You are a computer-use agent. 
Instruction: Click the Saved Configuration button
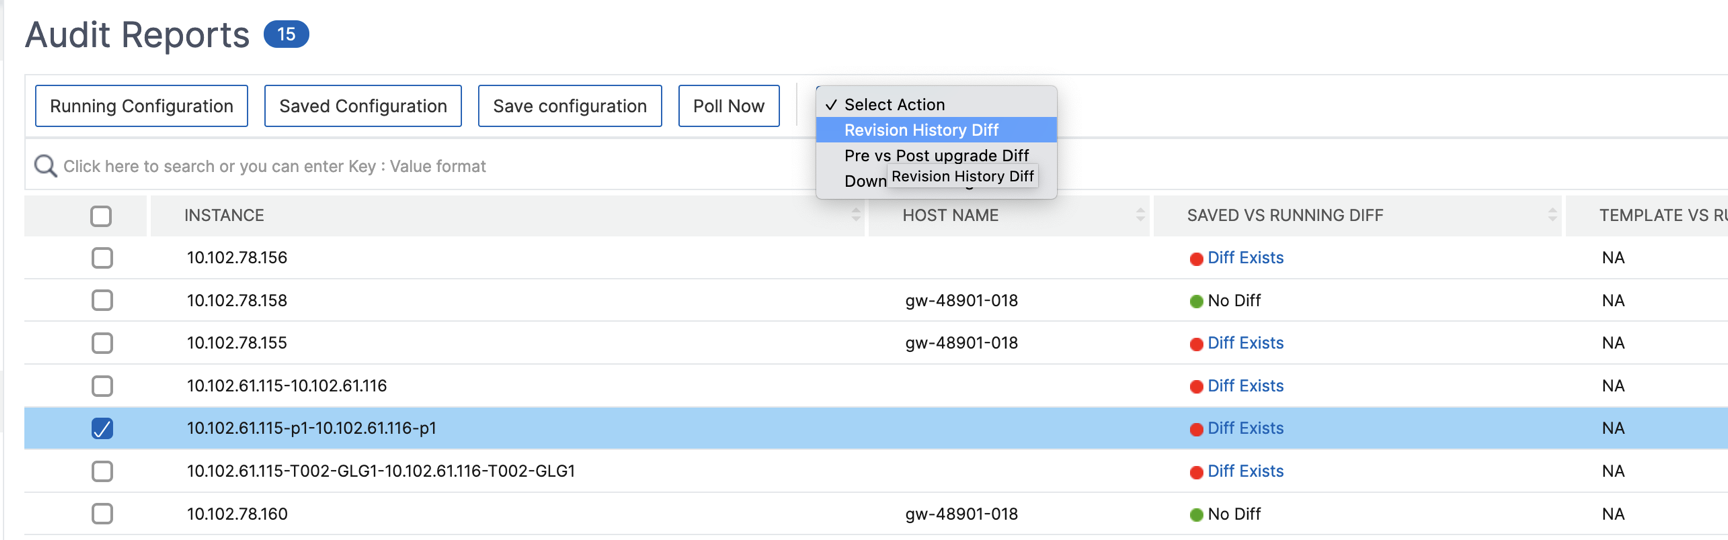pyautogui.click(x=363, y=106)
